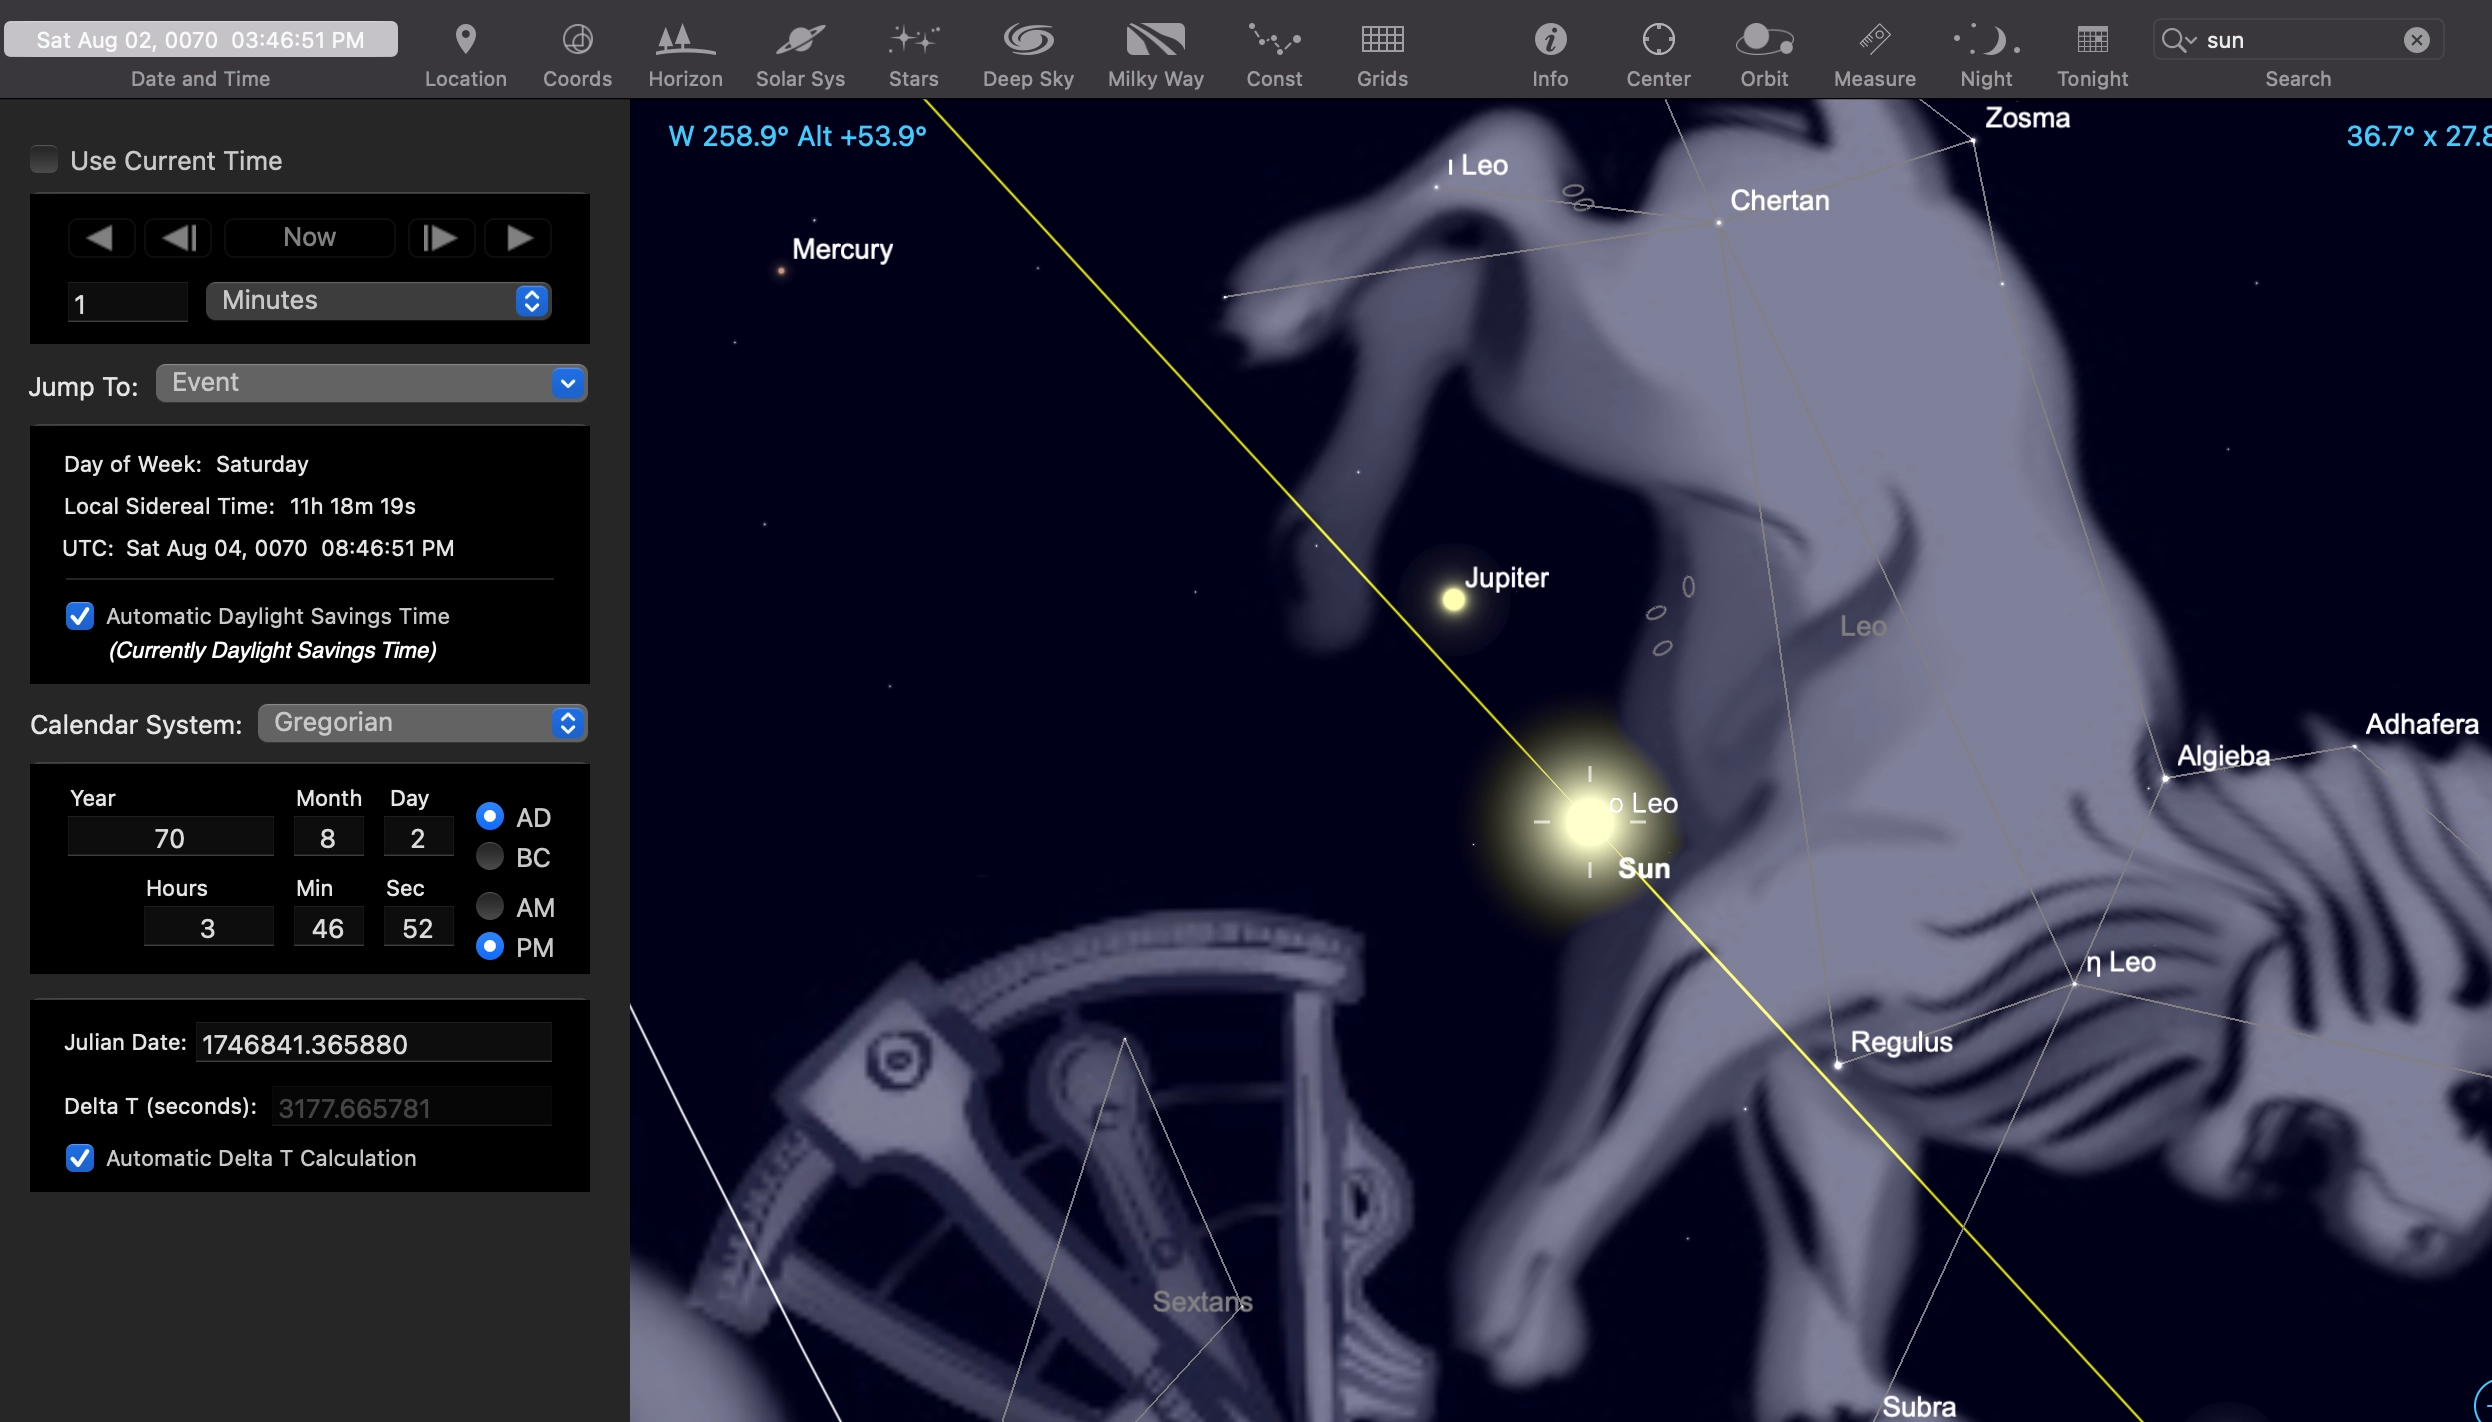Click the Min input field
The width and height of the screenshot is (2492, 1422).
coord(328,928)
